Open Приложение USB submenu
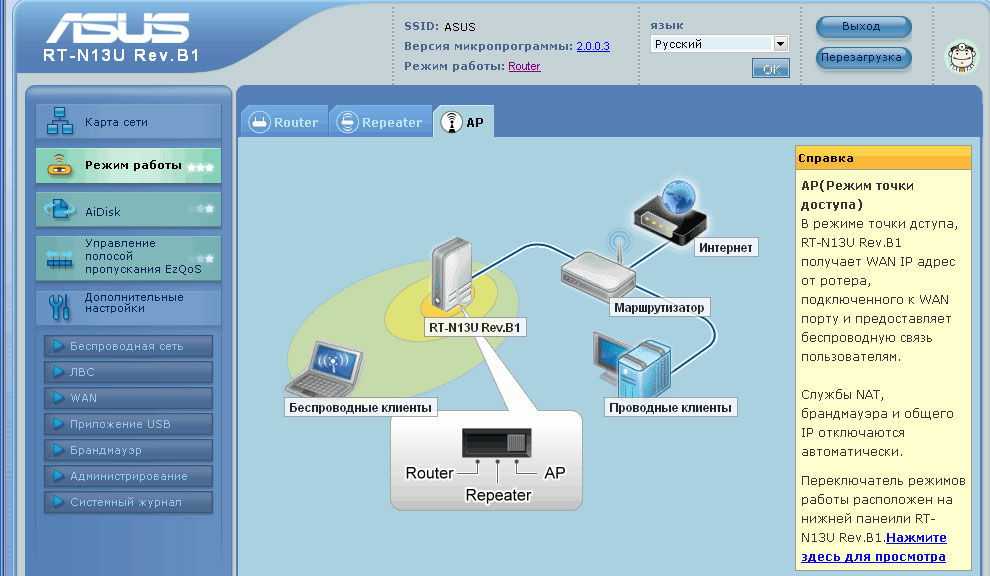990x576 pixels. pyautogui.click(x=128, y=424)
